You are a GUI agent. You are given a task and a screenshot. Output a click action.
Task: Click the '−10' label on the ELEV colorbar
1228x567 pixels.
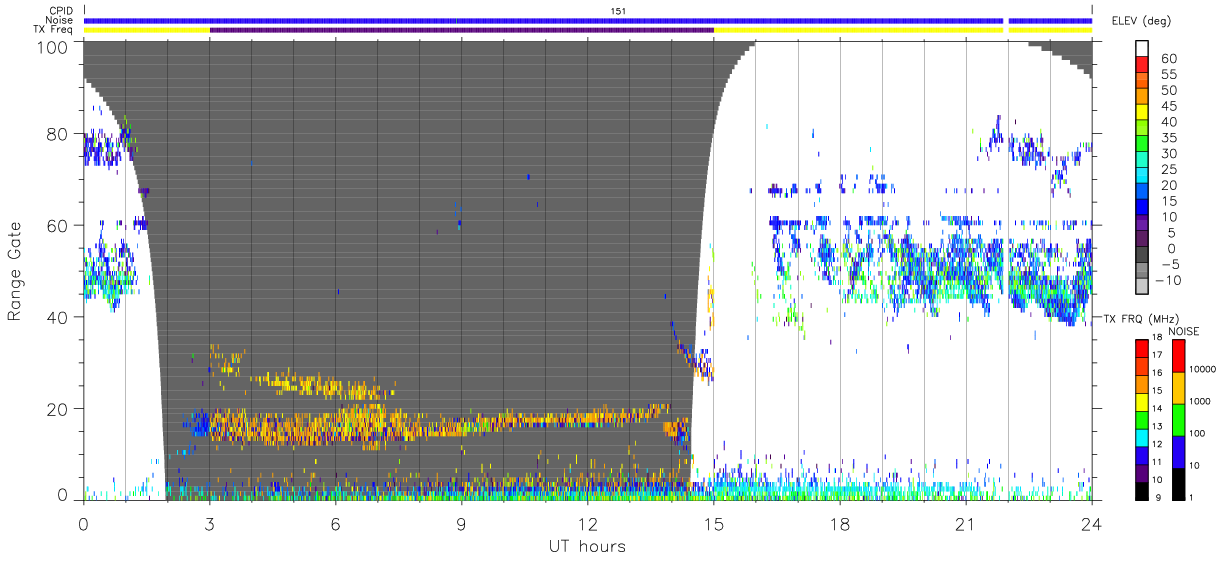[1167, 280]
